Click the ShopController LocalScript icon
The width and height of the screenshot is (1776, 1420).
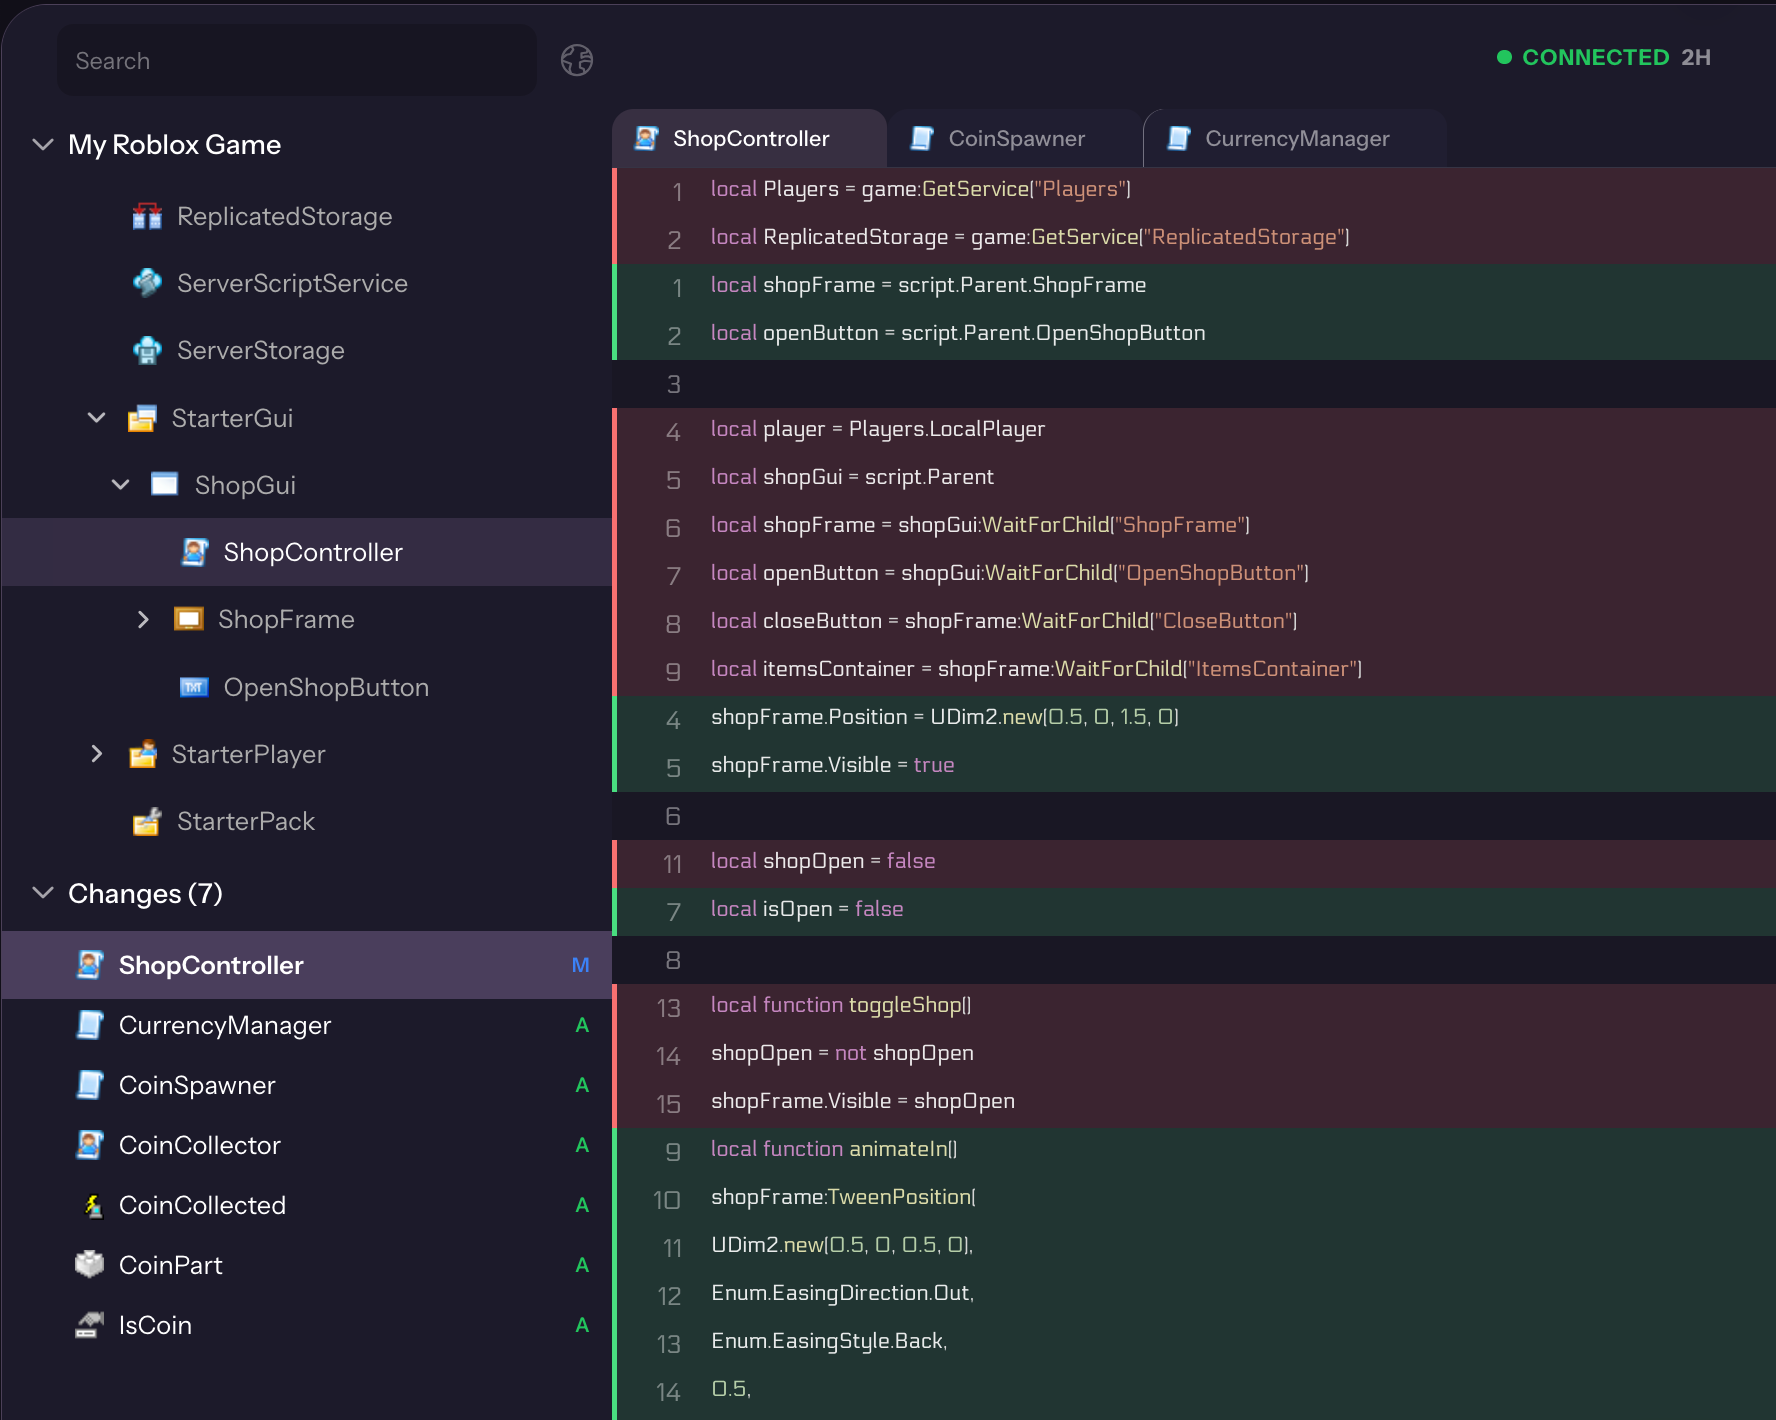tap(194, 552)
